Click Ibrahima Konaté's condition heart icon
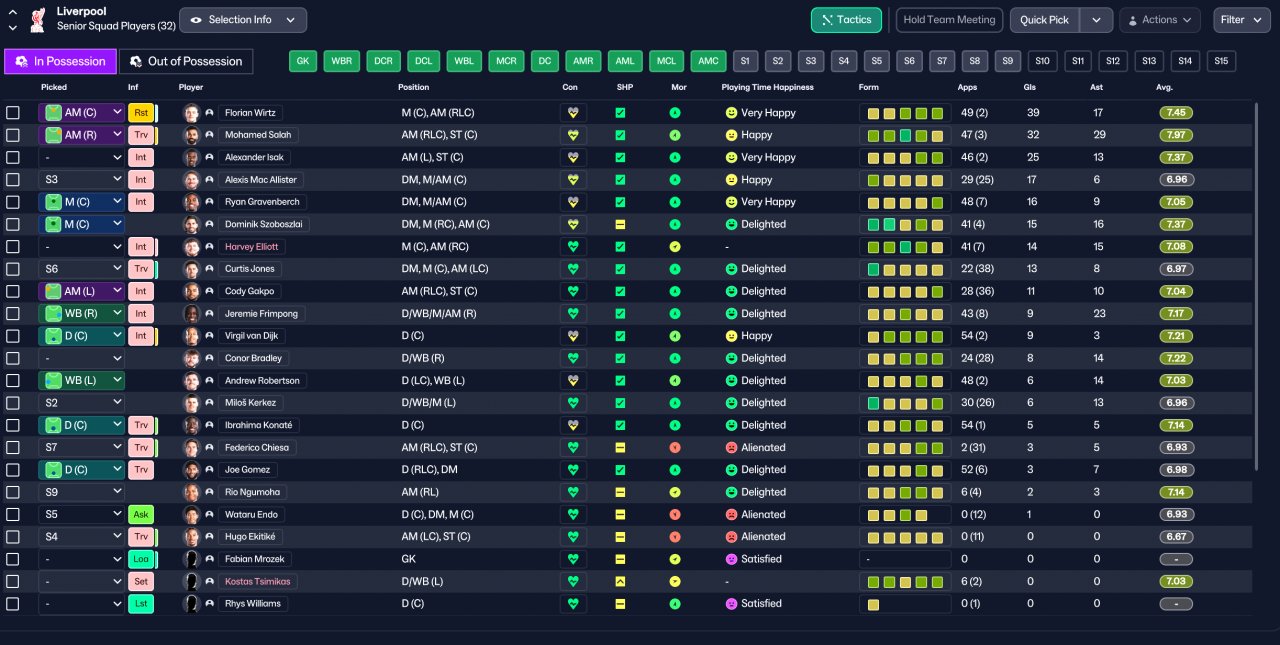This screenshot has height=645, width=1280. point(573,425)
